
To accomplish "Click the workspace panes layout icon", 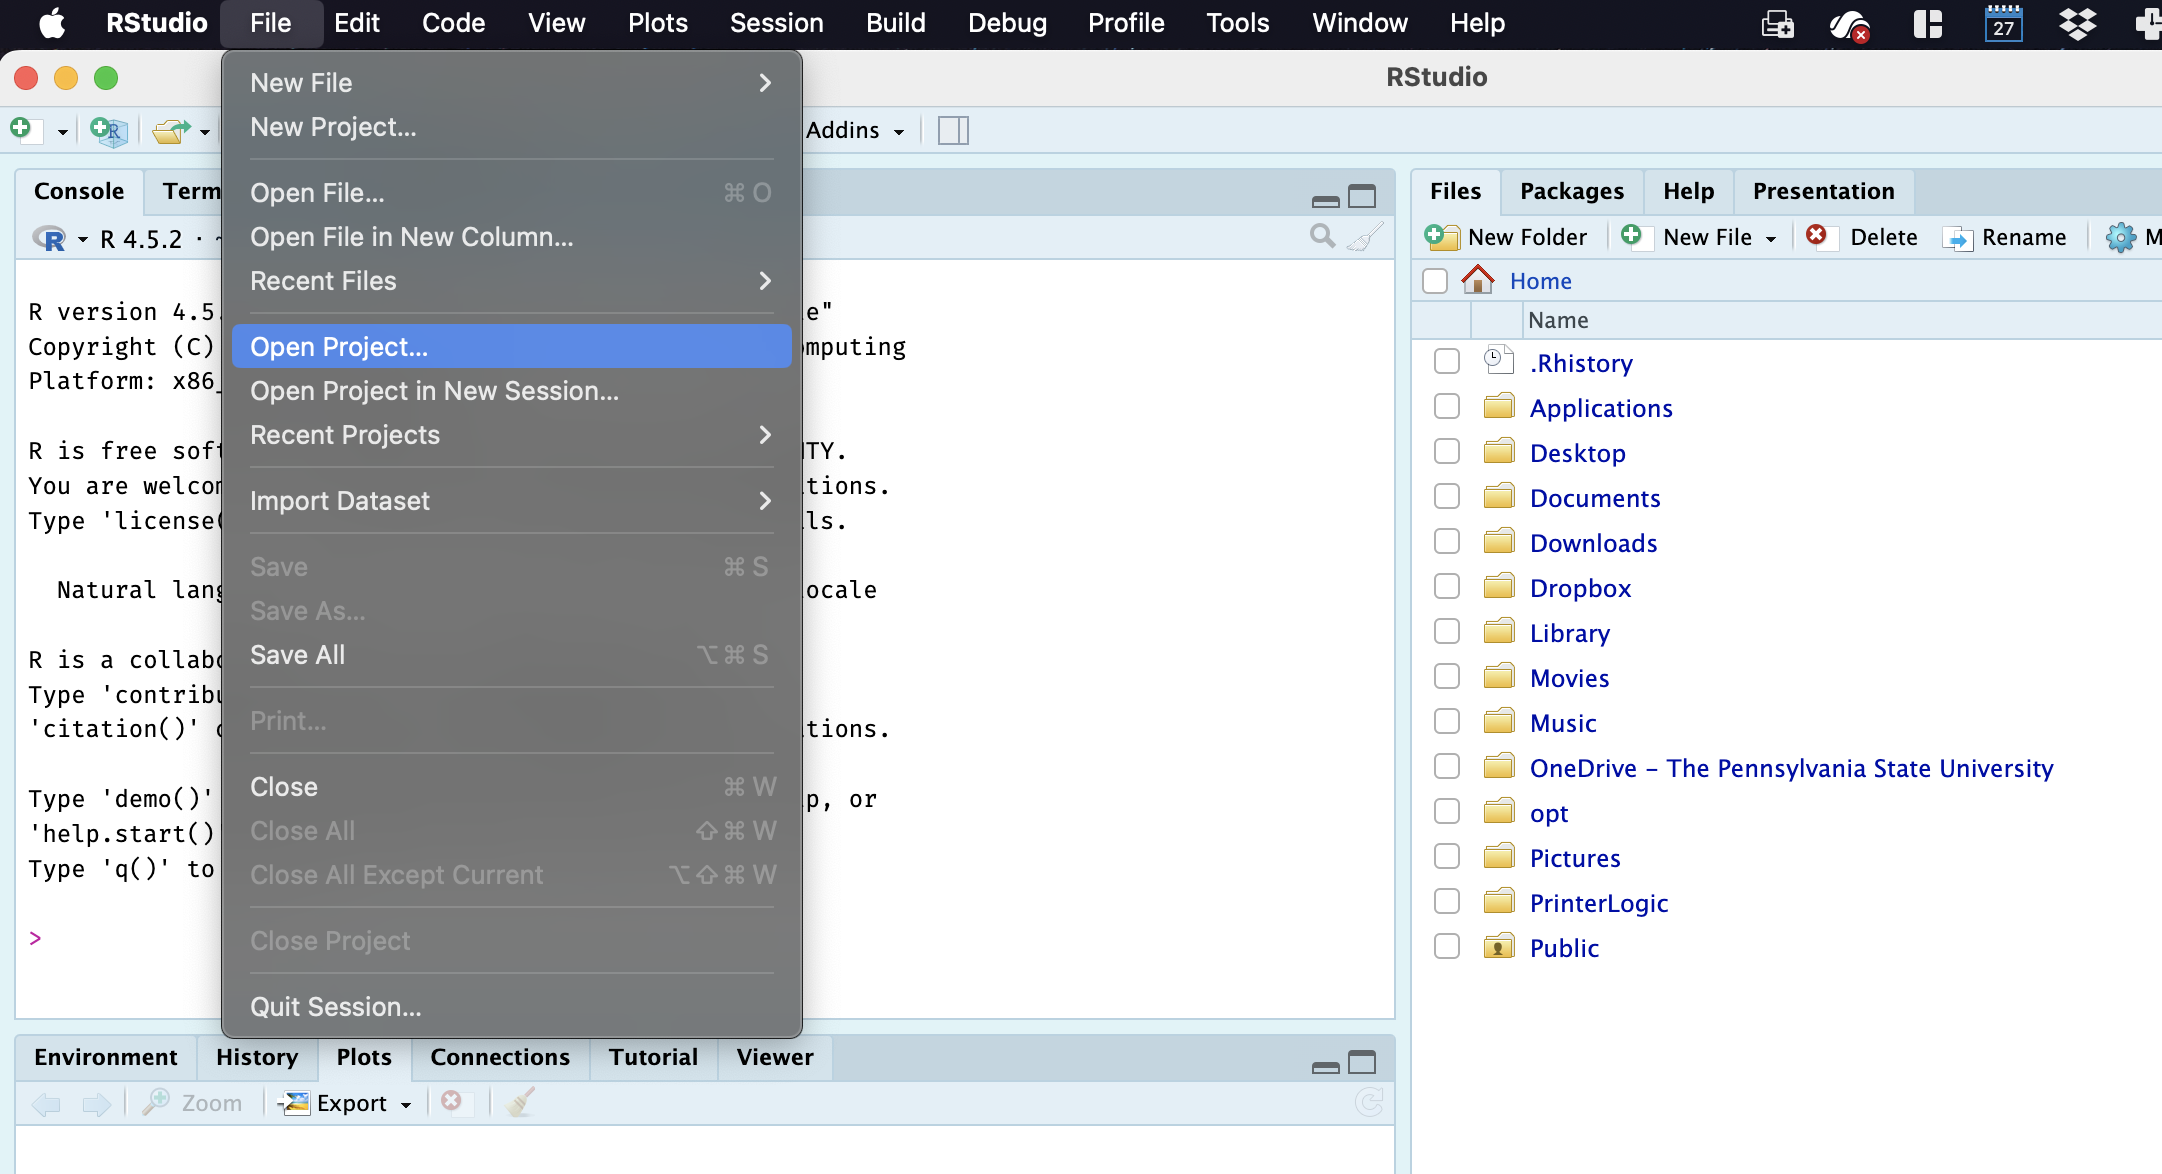I will pyautogui.click(x=953, y=130).
